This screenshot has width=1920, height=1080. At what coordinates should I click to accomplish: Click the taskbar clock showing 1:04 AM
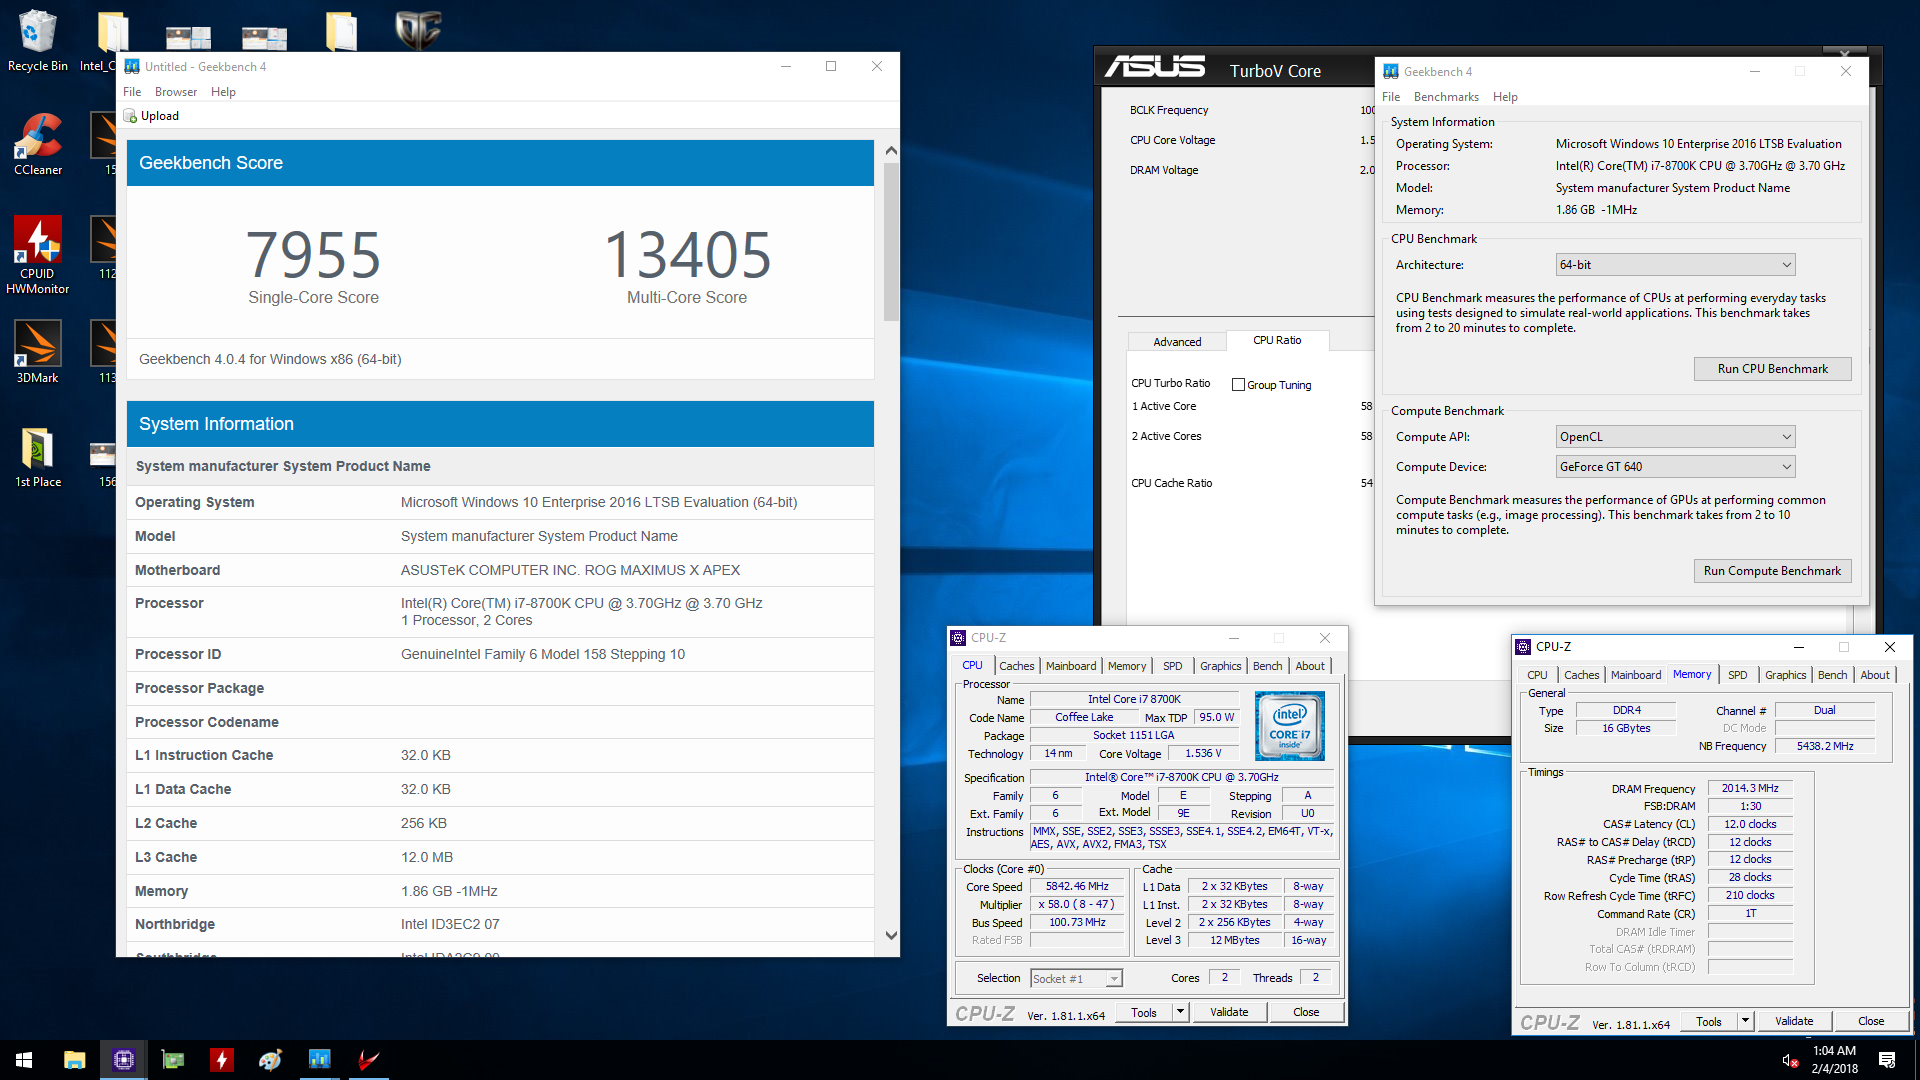[1835, 1059]
